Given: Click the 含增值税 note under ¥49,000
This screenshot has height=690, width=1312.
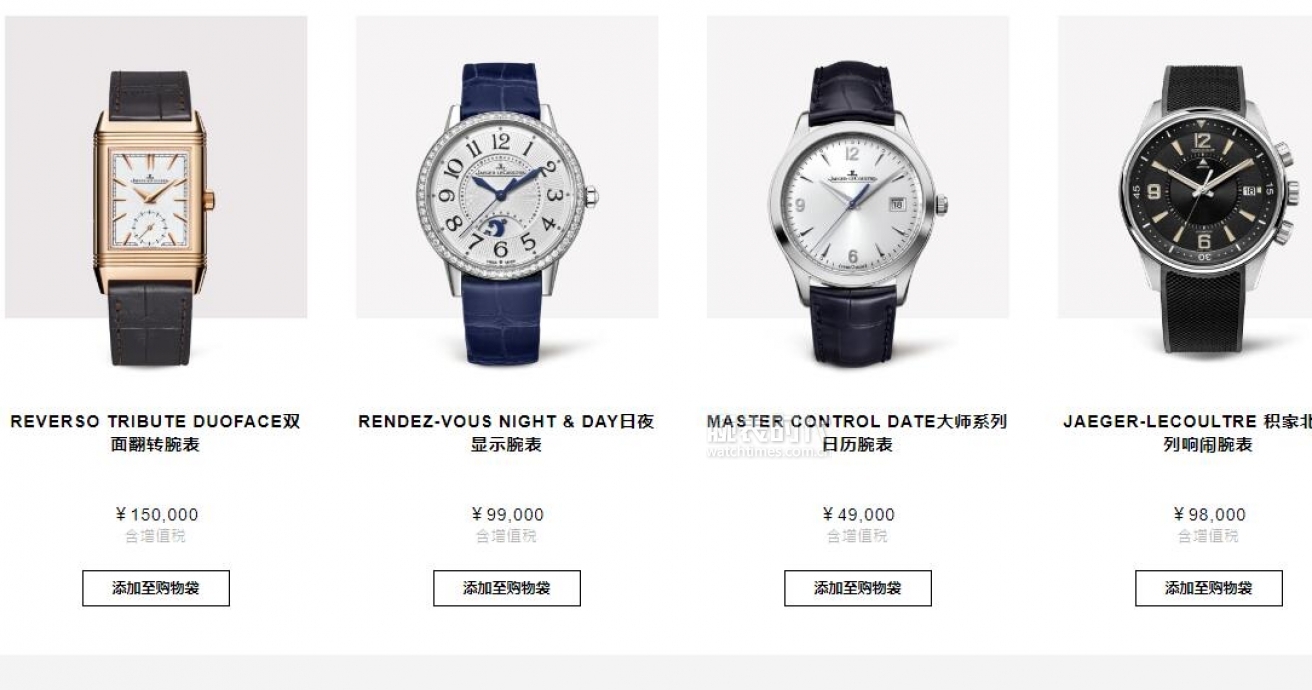Looking at the screenshot, I should [x=857, y=536].
